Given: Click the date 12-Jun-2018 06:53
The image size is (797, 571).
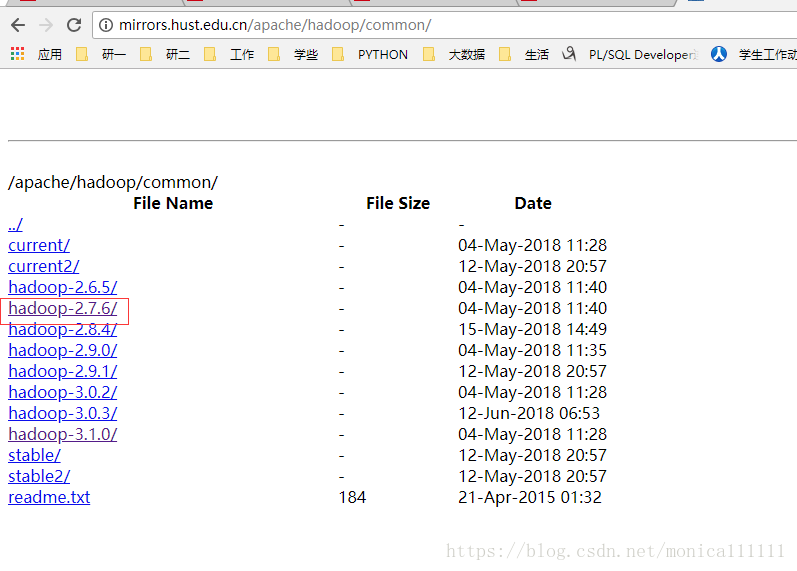Looking at the screenshot, I should [x=529, y=413].
